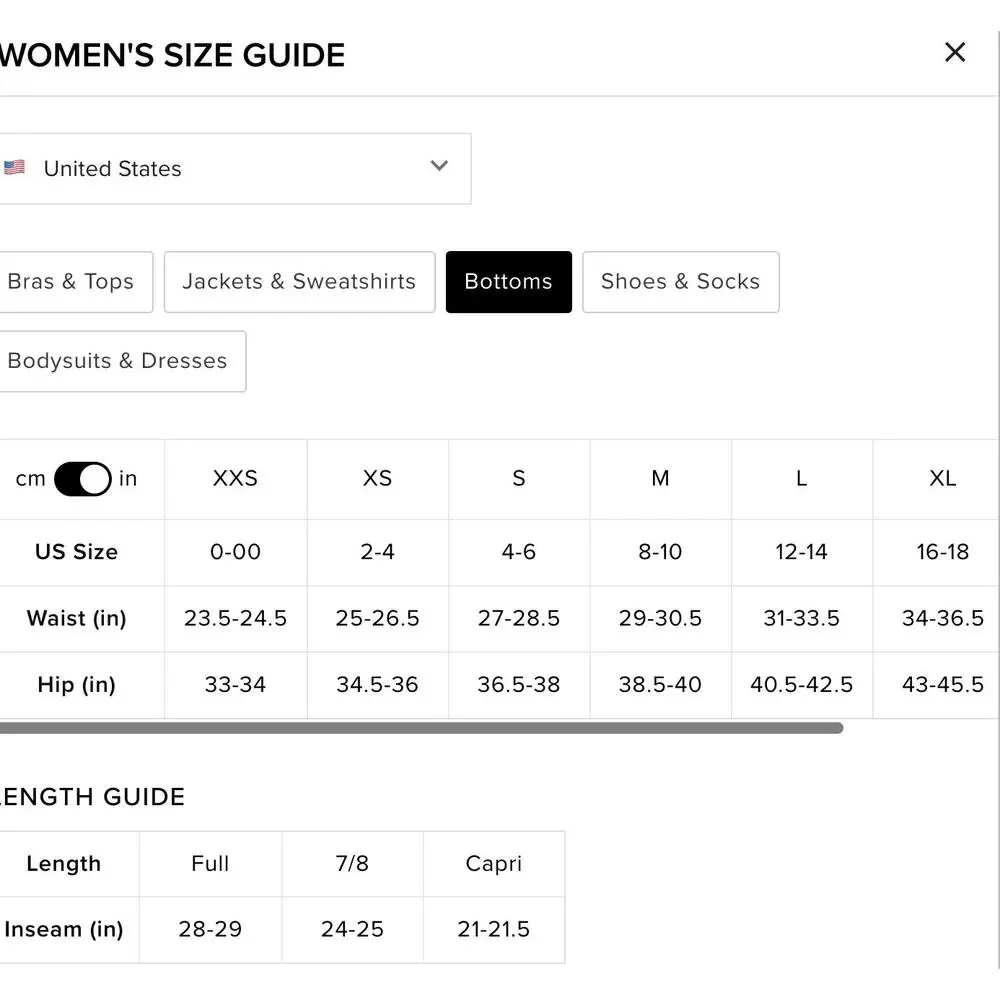Open the United States country dropdown
Viewport: 1000px width, 1000px height.
(x=234, y=169)
